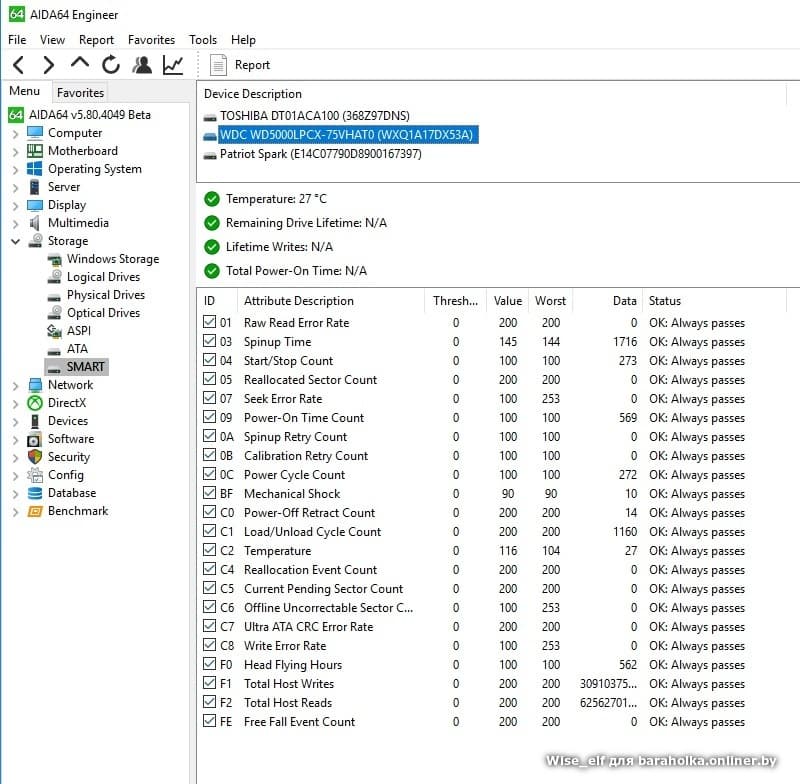Open the Report menu
Screen dimensions: 800x784
96,40
